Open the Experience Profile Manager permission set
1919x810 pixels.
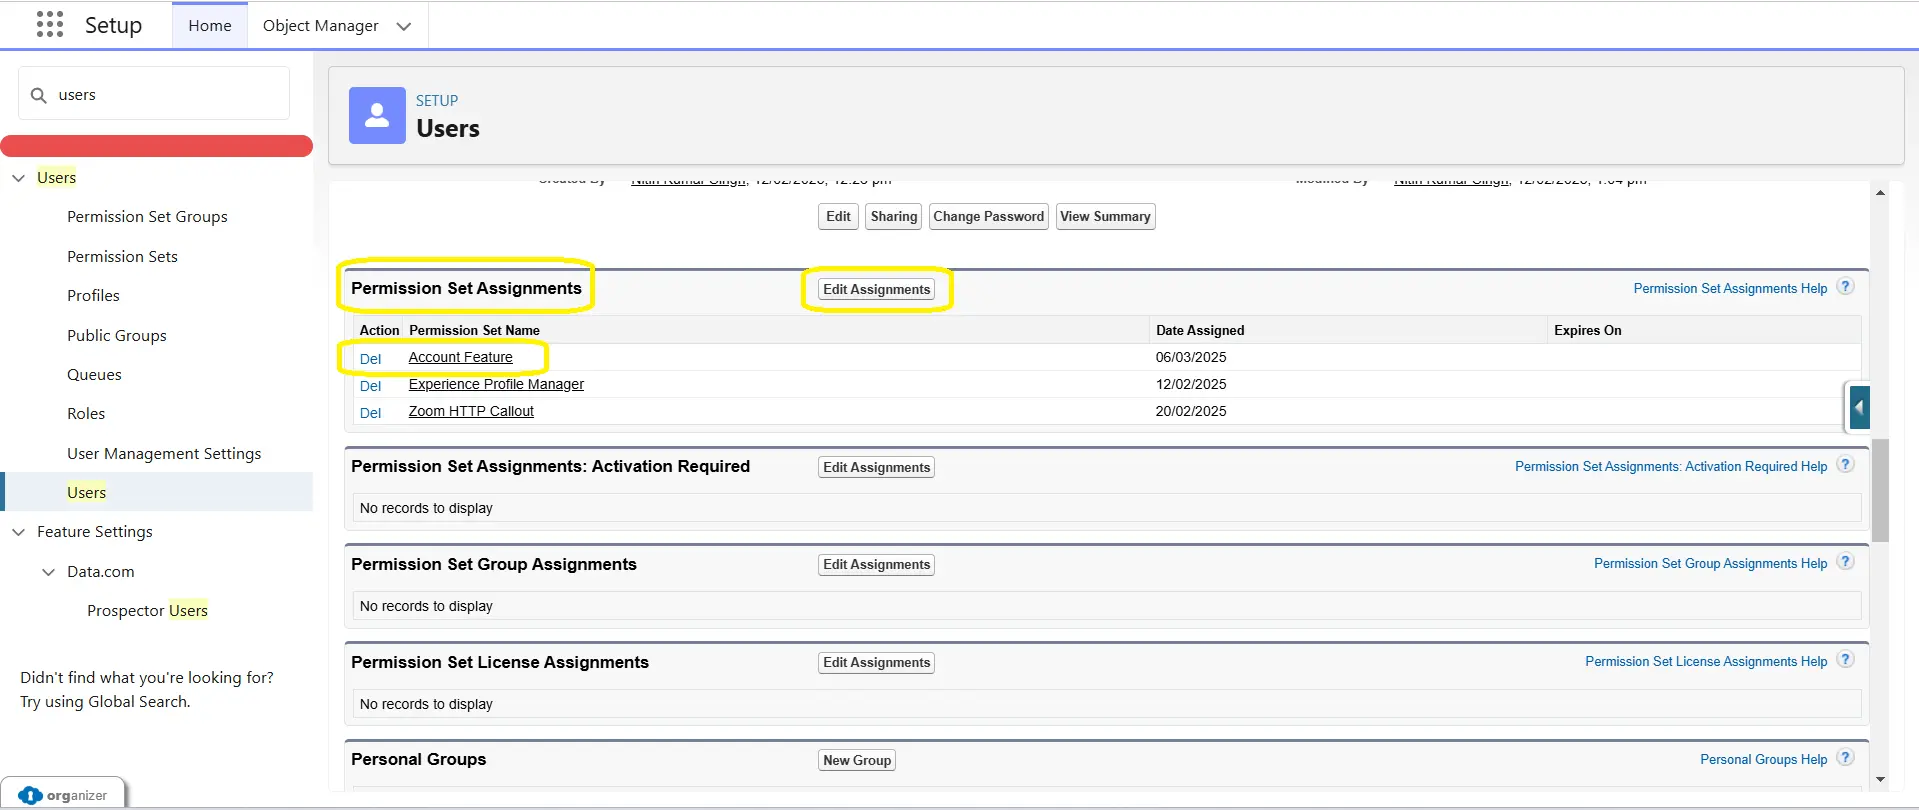coord(496,384)
